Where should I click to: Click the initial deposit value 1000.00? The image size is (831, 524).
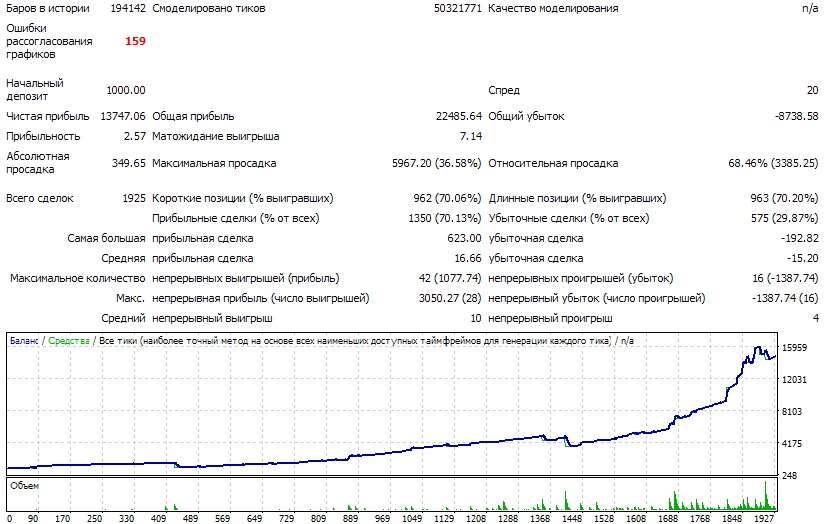[x=126, y=91]
